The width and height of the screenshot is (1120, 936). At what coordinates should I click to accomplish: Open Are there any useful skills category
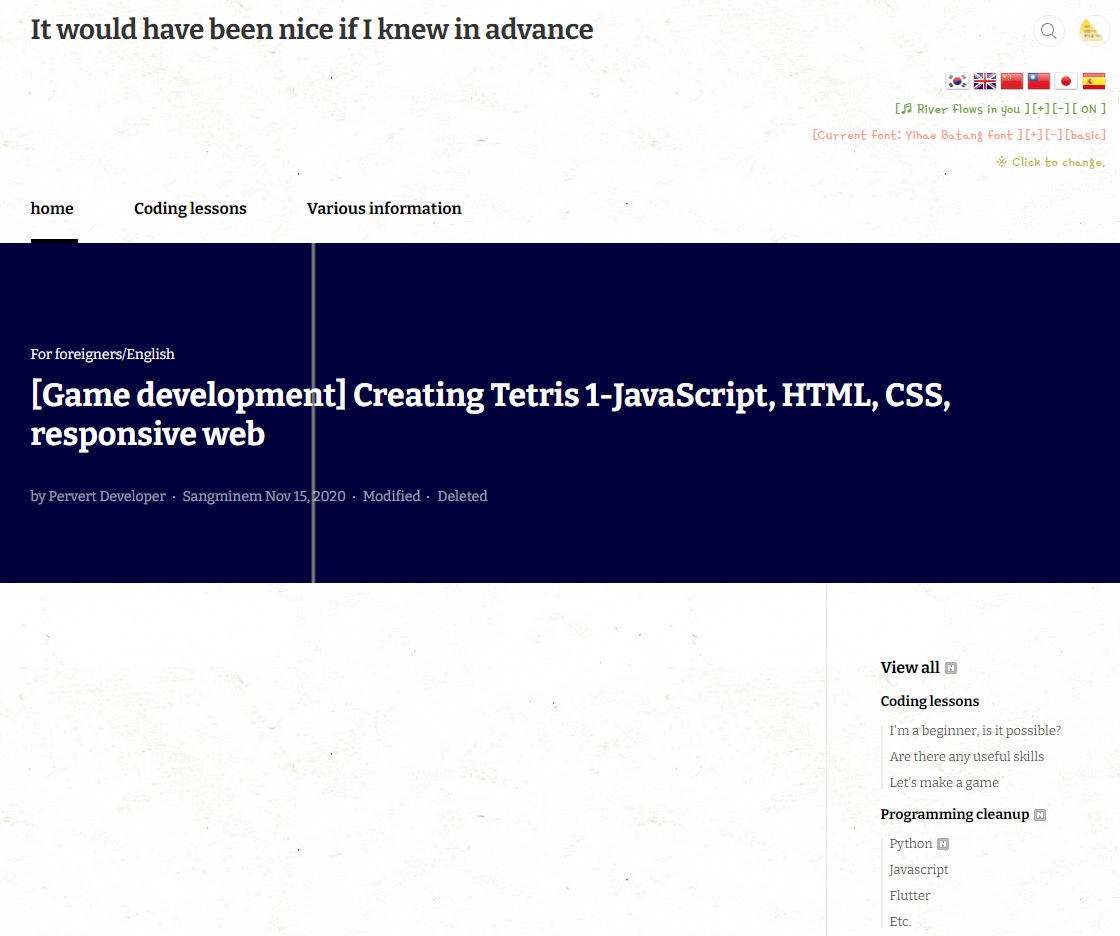pyautogui.click(x=966, y=756)
